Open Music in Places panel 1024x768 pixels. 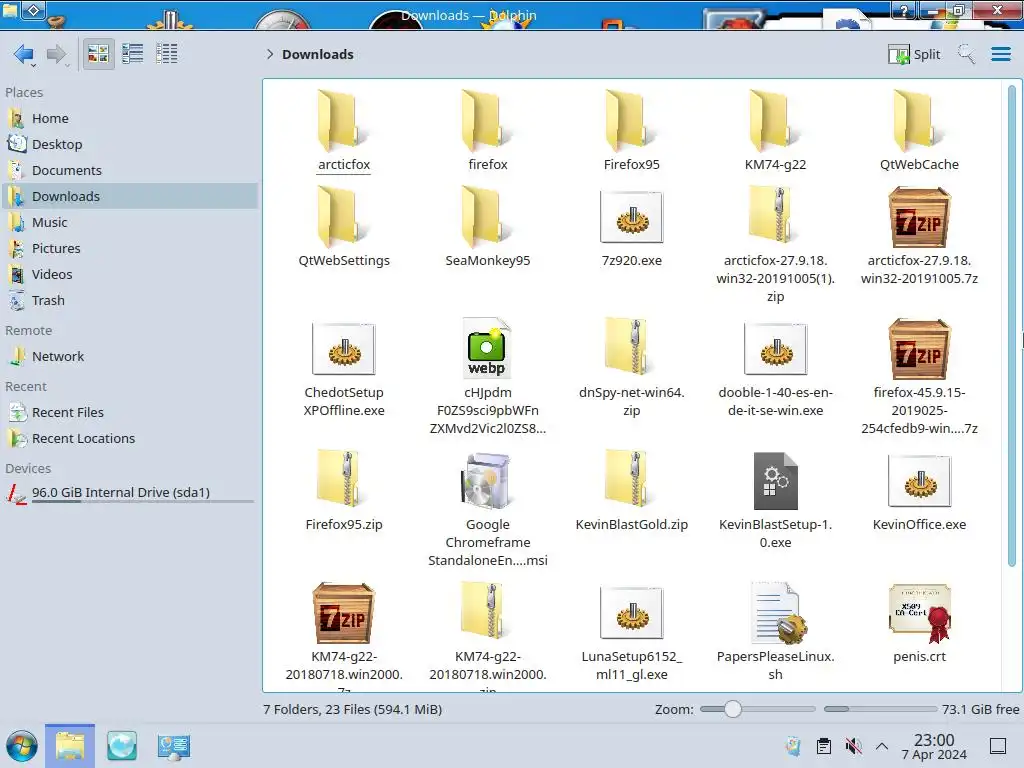tap(129, 222)
